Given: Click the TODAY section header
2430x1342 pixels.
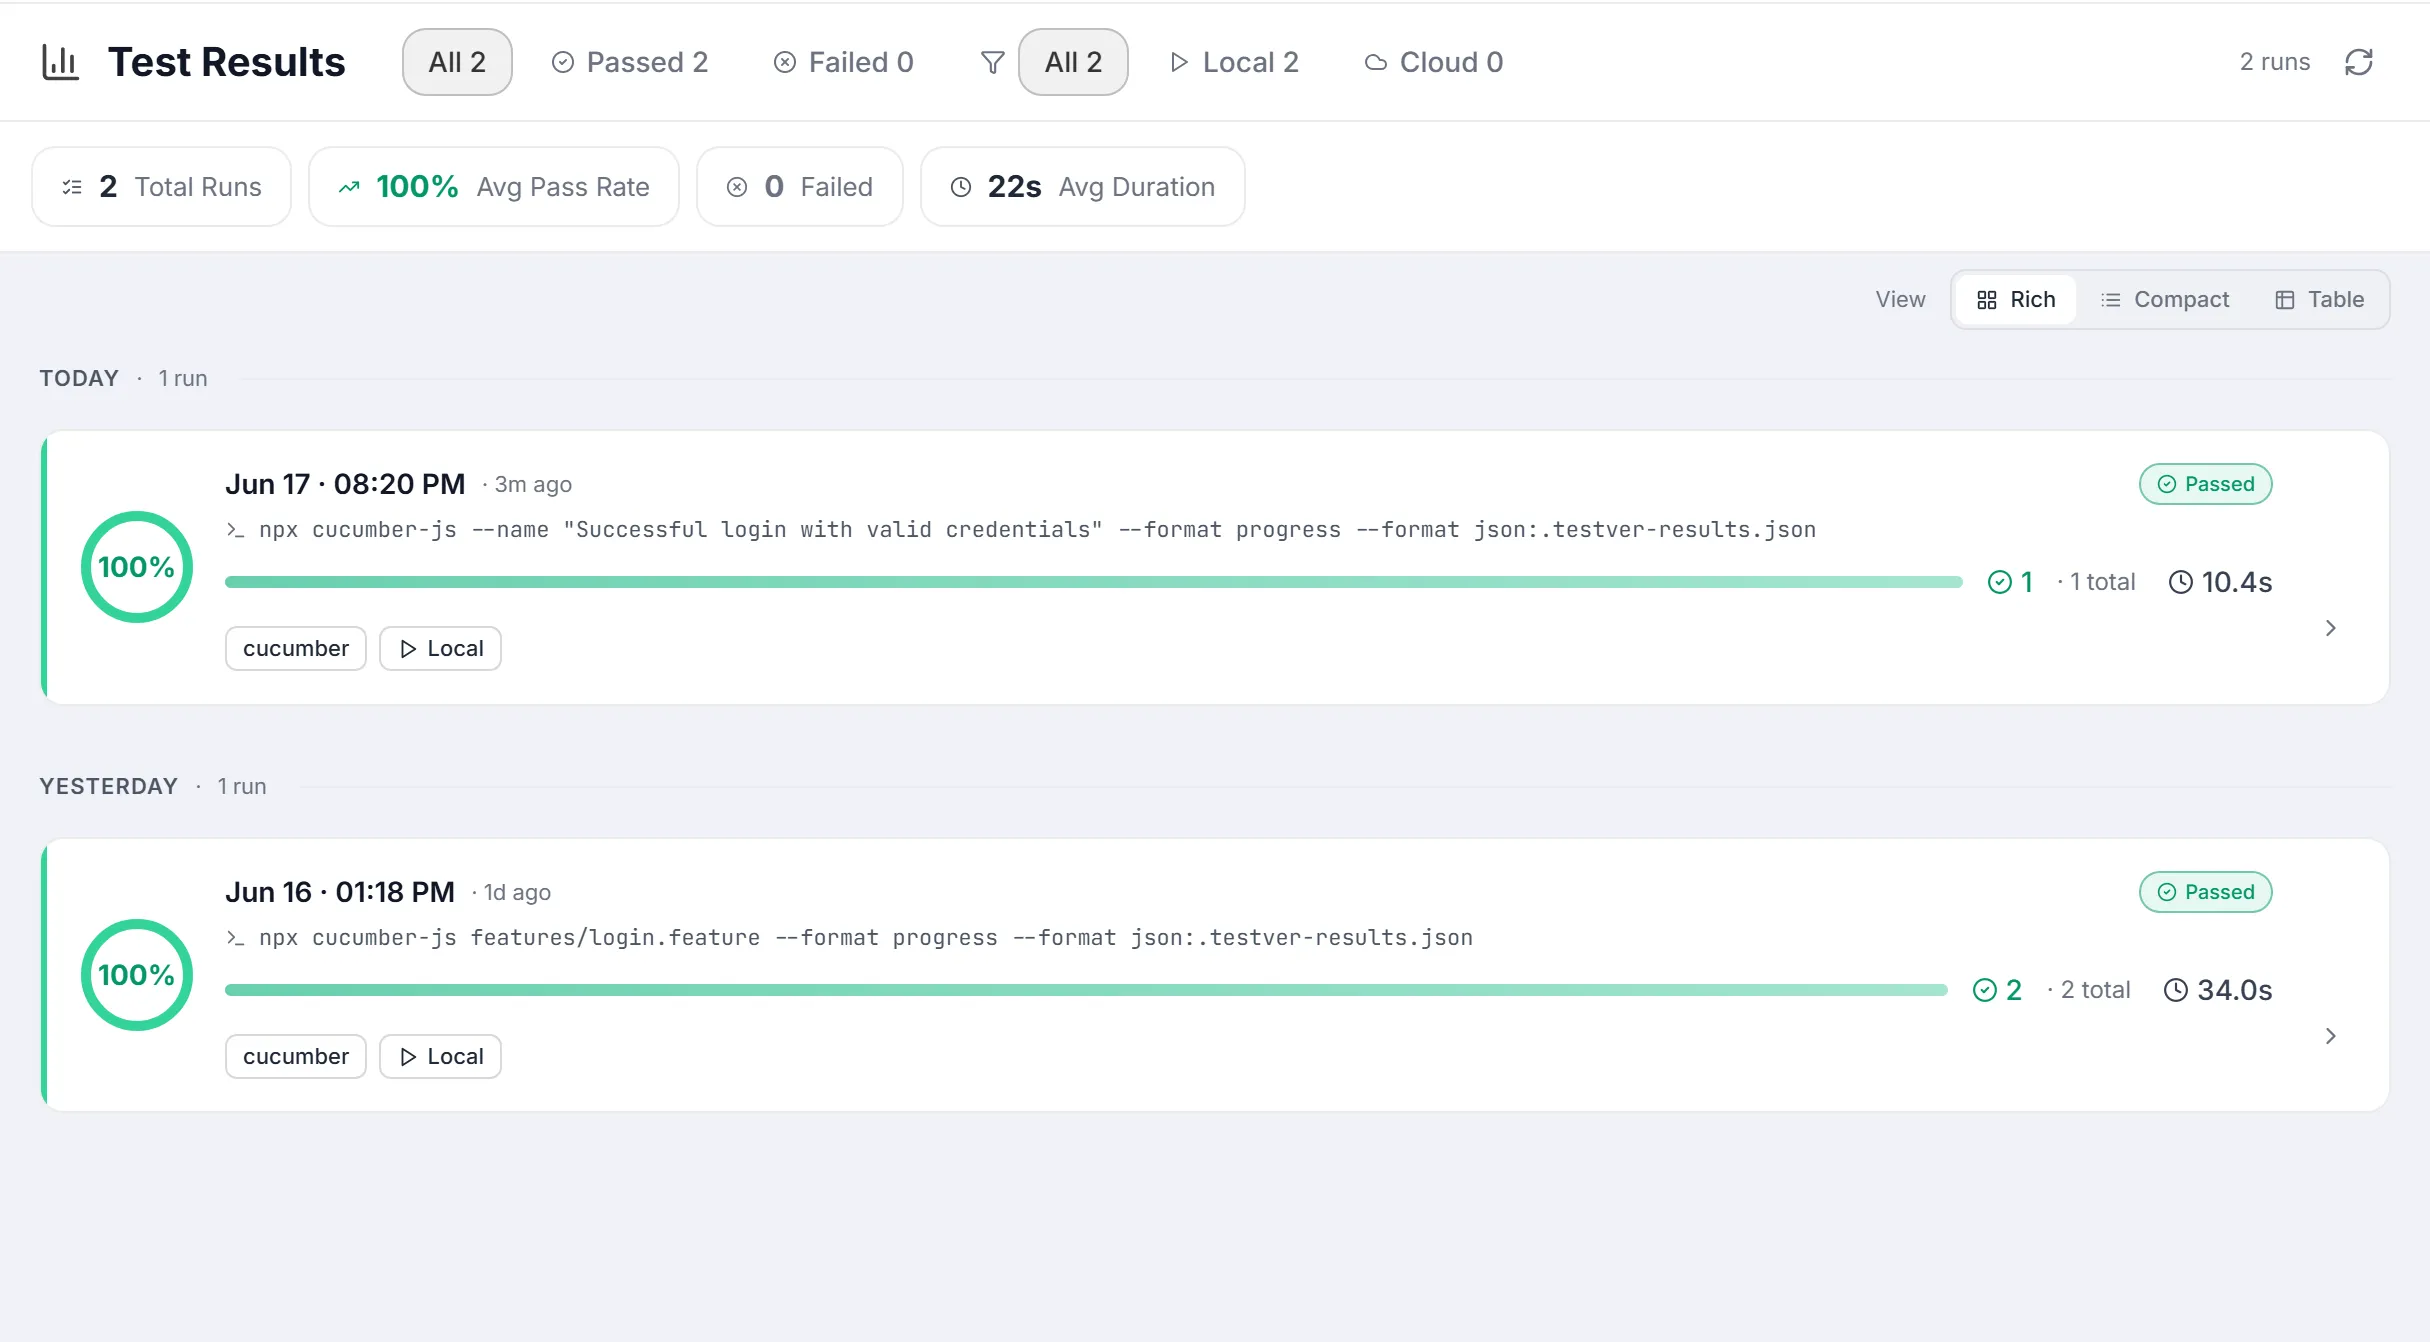Looking at the screenshot, I should click(x=79, y=378).
